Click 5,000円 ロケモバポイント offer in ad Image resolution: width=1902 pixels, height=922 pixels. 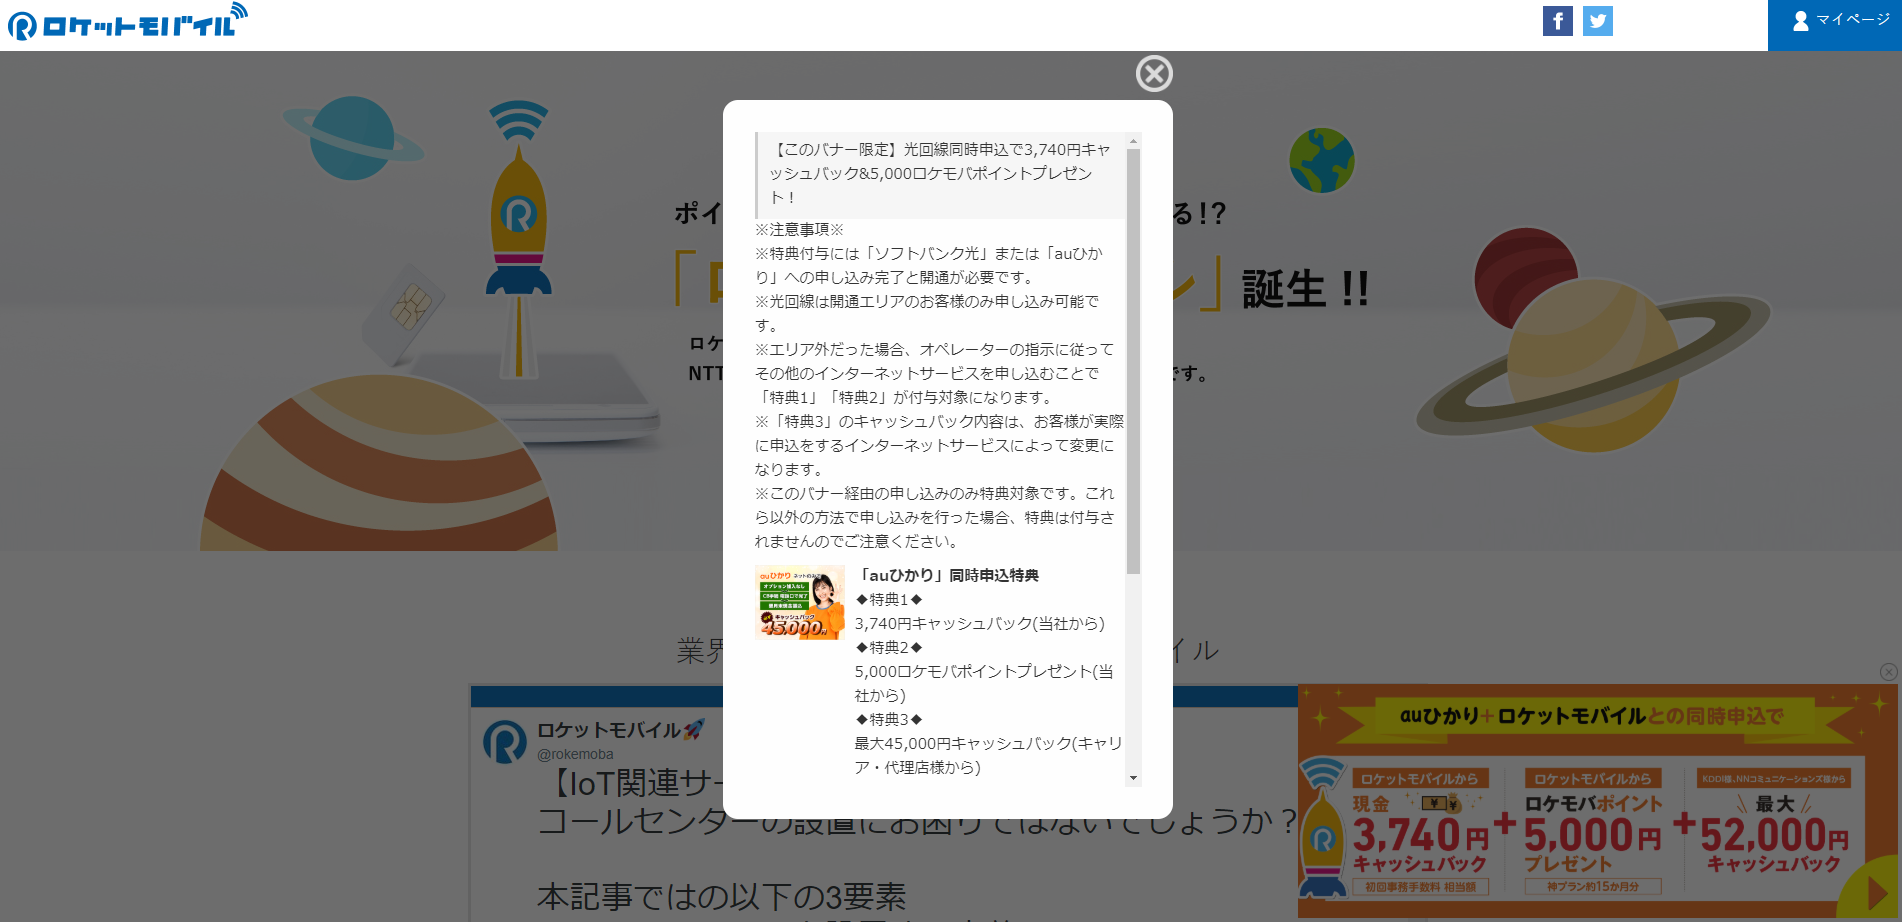(x=1593, y=835)
